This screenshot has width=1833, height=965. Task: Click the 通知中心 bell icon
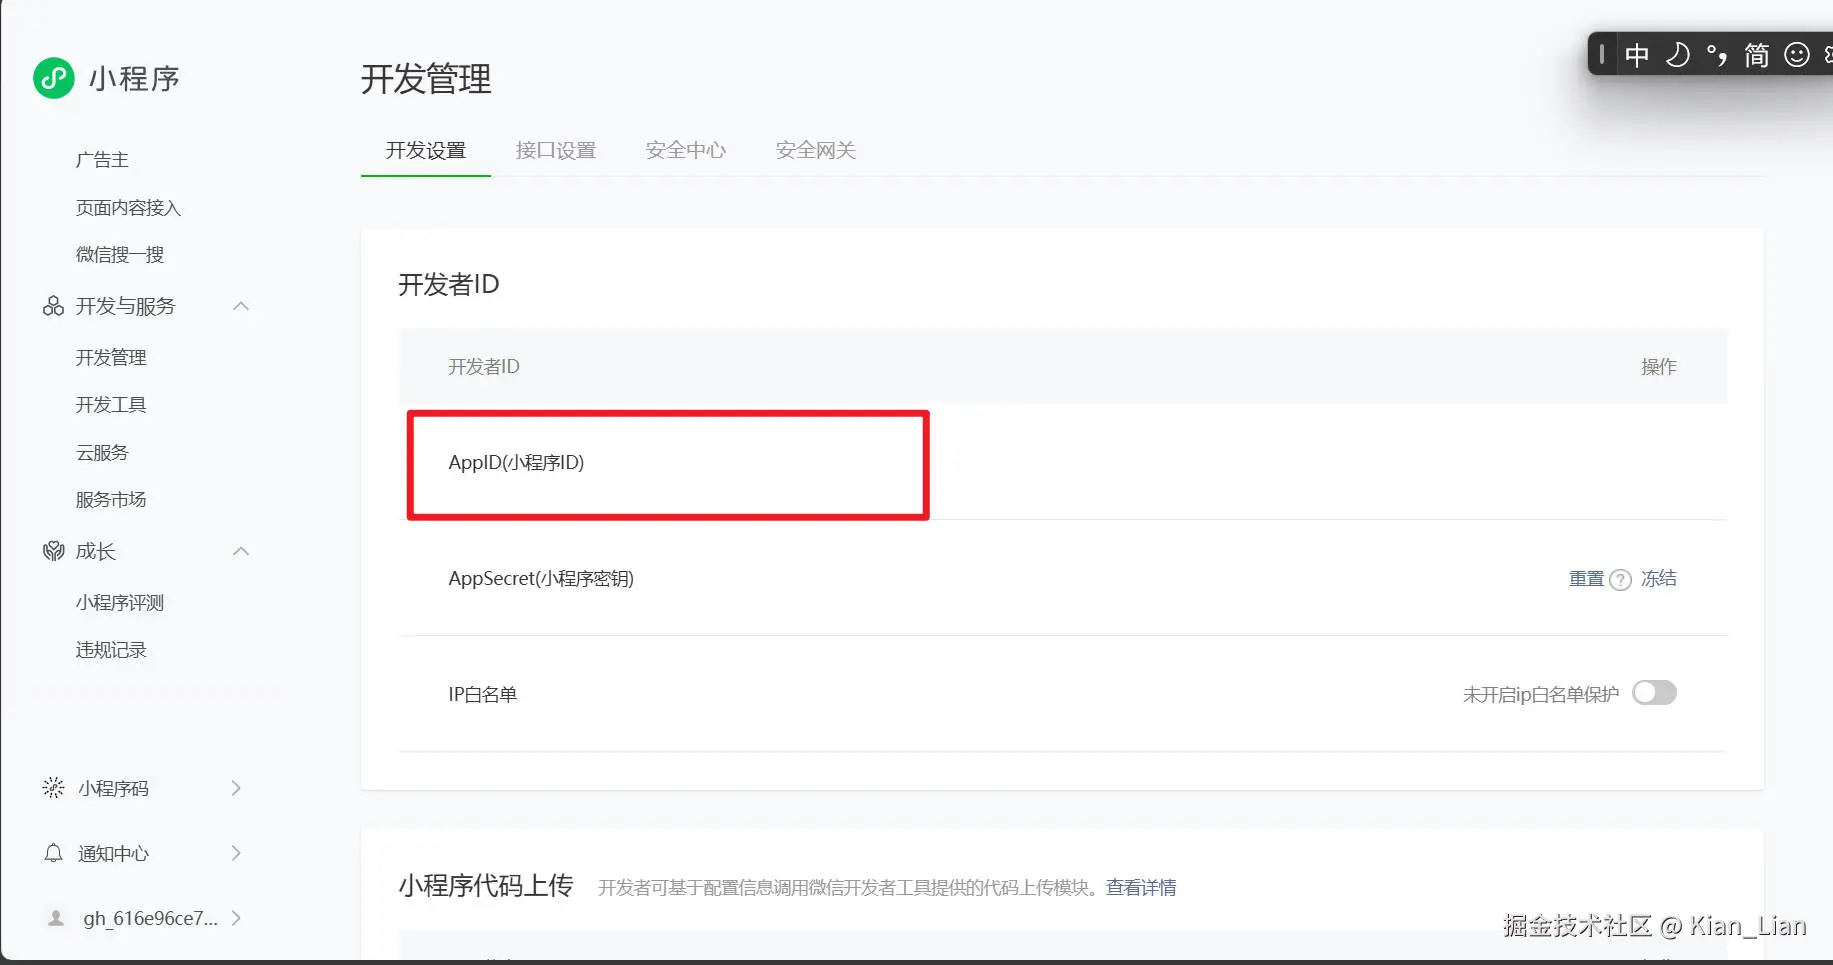53,853
